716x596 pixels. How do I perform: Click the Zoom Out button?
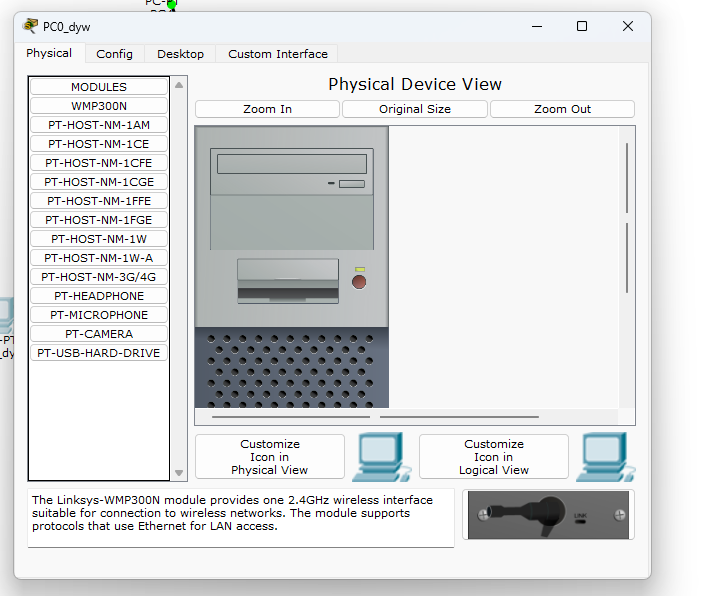562,109
